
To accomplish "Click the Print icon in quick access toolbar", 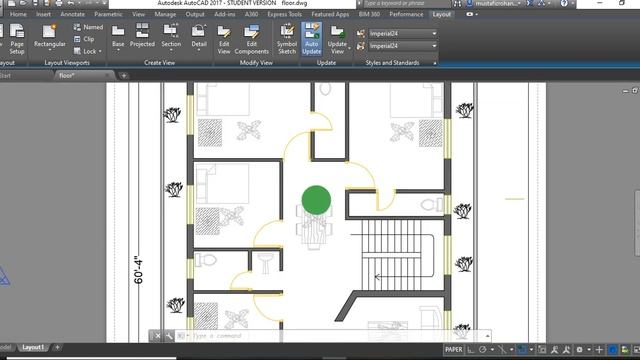I will click(x=59, y=3).
